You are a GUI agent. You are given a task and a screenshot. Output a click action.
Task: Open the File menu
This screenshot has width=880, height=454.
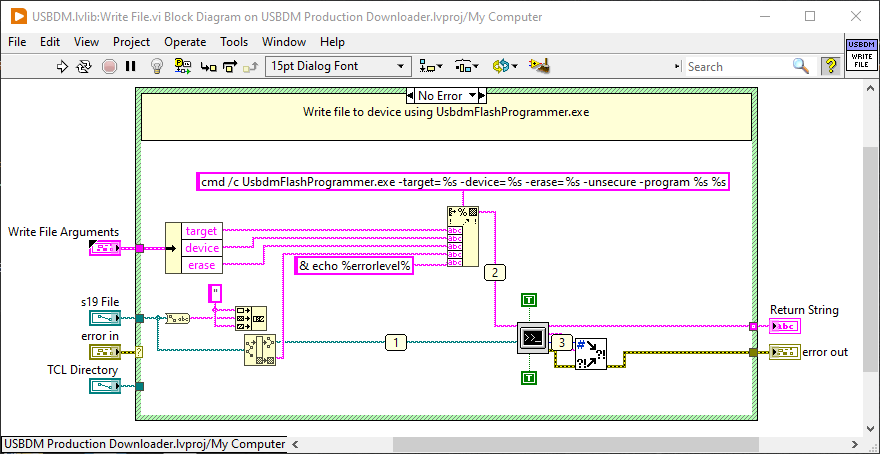coord(17,42)
